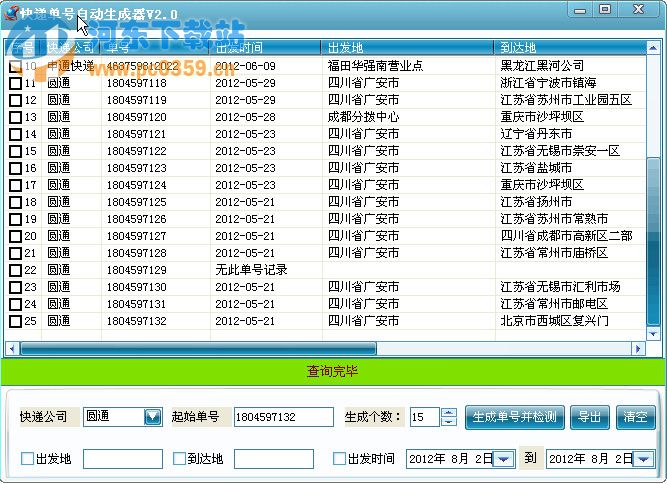
Task: Select the 成都分拨中心 cell
Action: pos(363,117)
